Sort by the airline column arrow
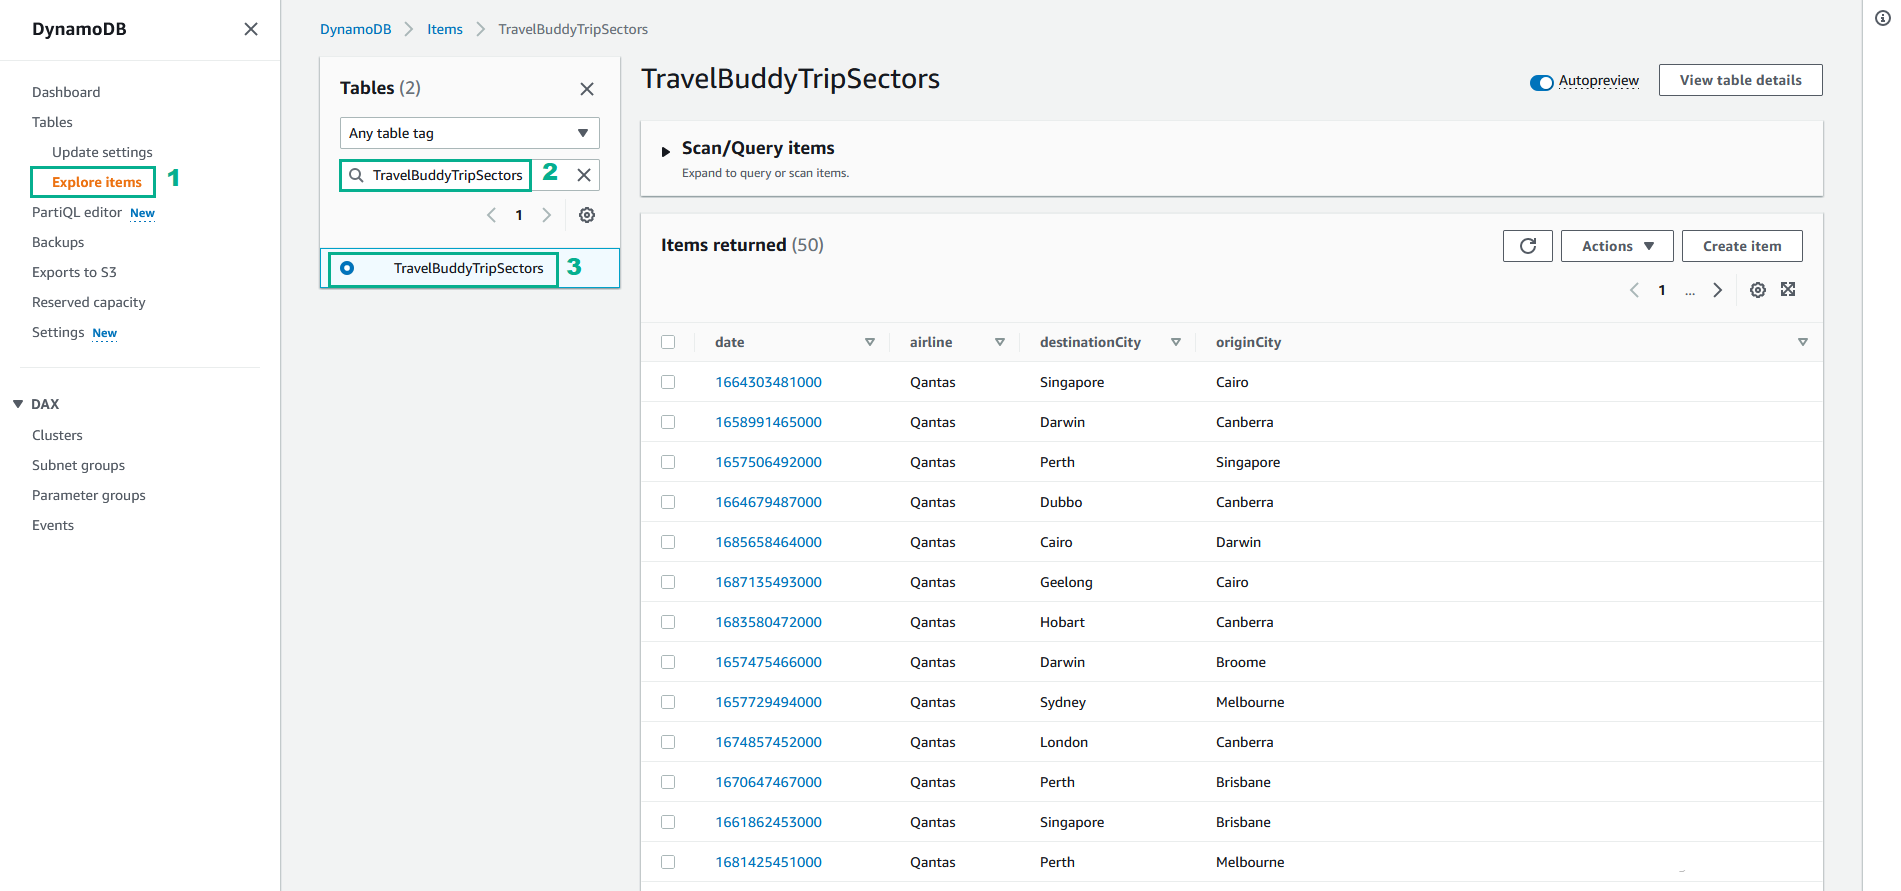The width and height of the screenshot is (1901, 891). 1000,342
